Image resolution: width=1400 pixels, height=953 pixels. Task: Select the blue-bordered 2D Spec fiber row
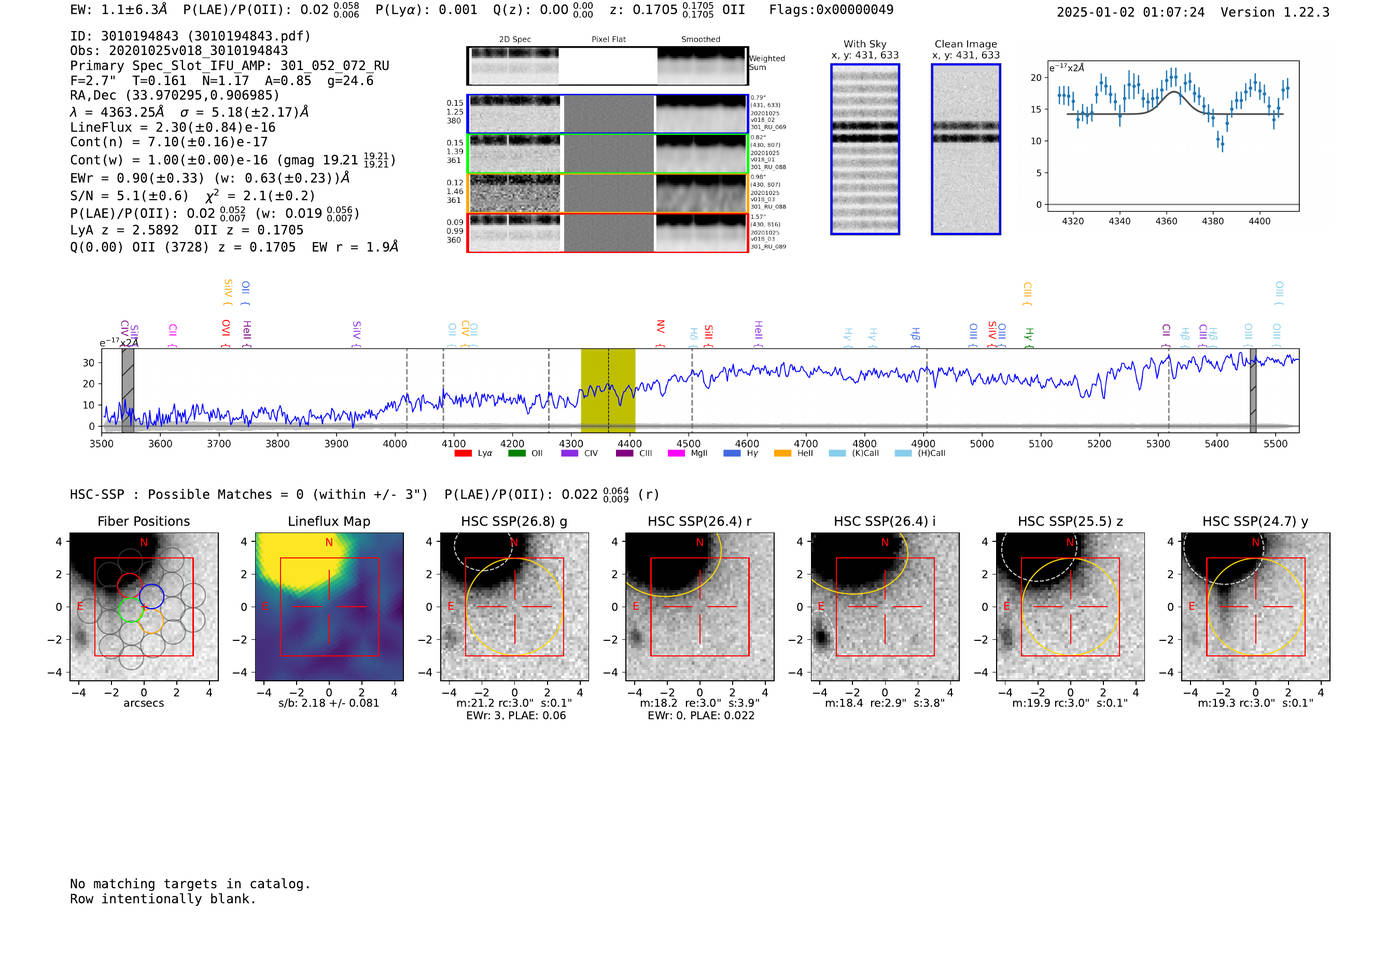tap(607, 114)
